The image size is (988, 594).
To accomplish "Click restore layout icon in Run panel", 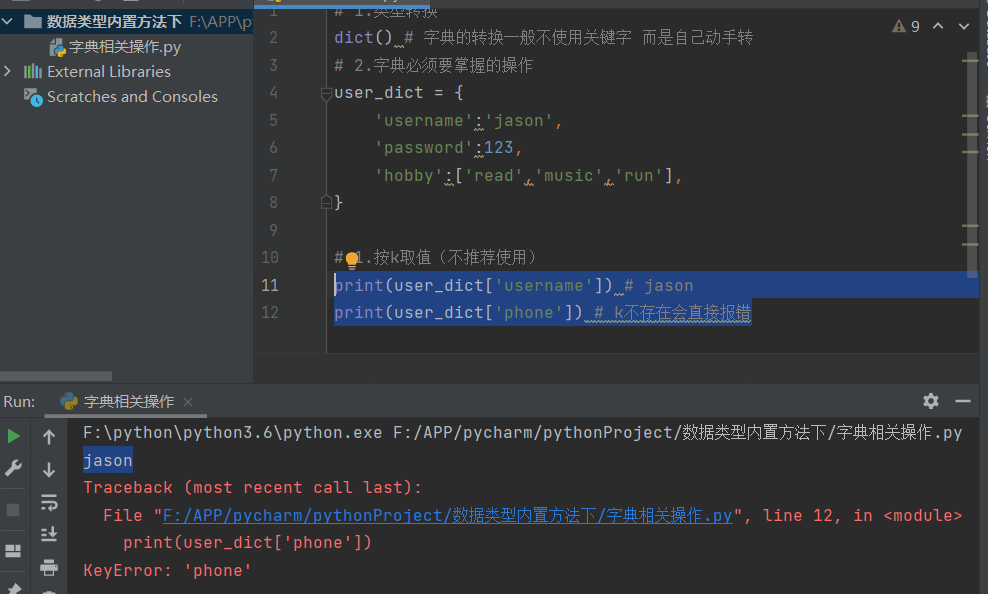I will [13, 551].
